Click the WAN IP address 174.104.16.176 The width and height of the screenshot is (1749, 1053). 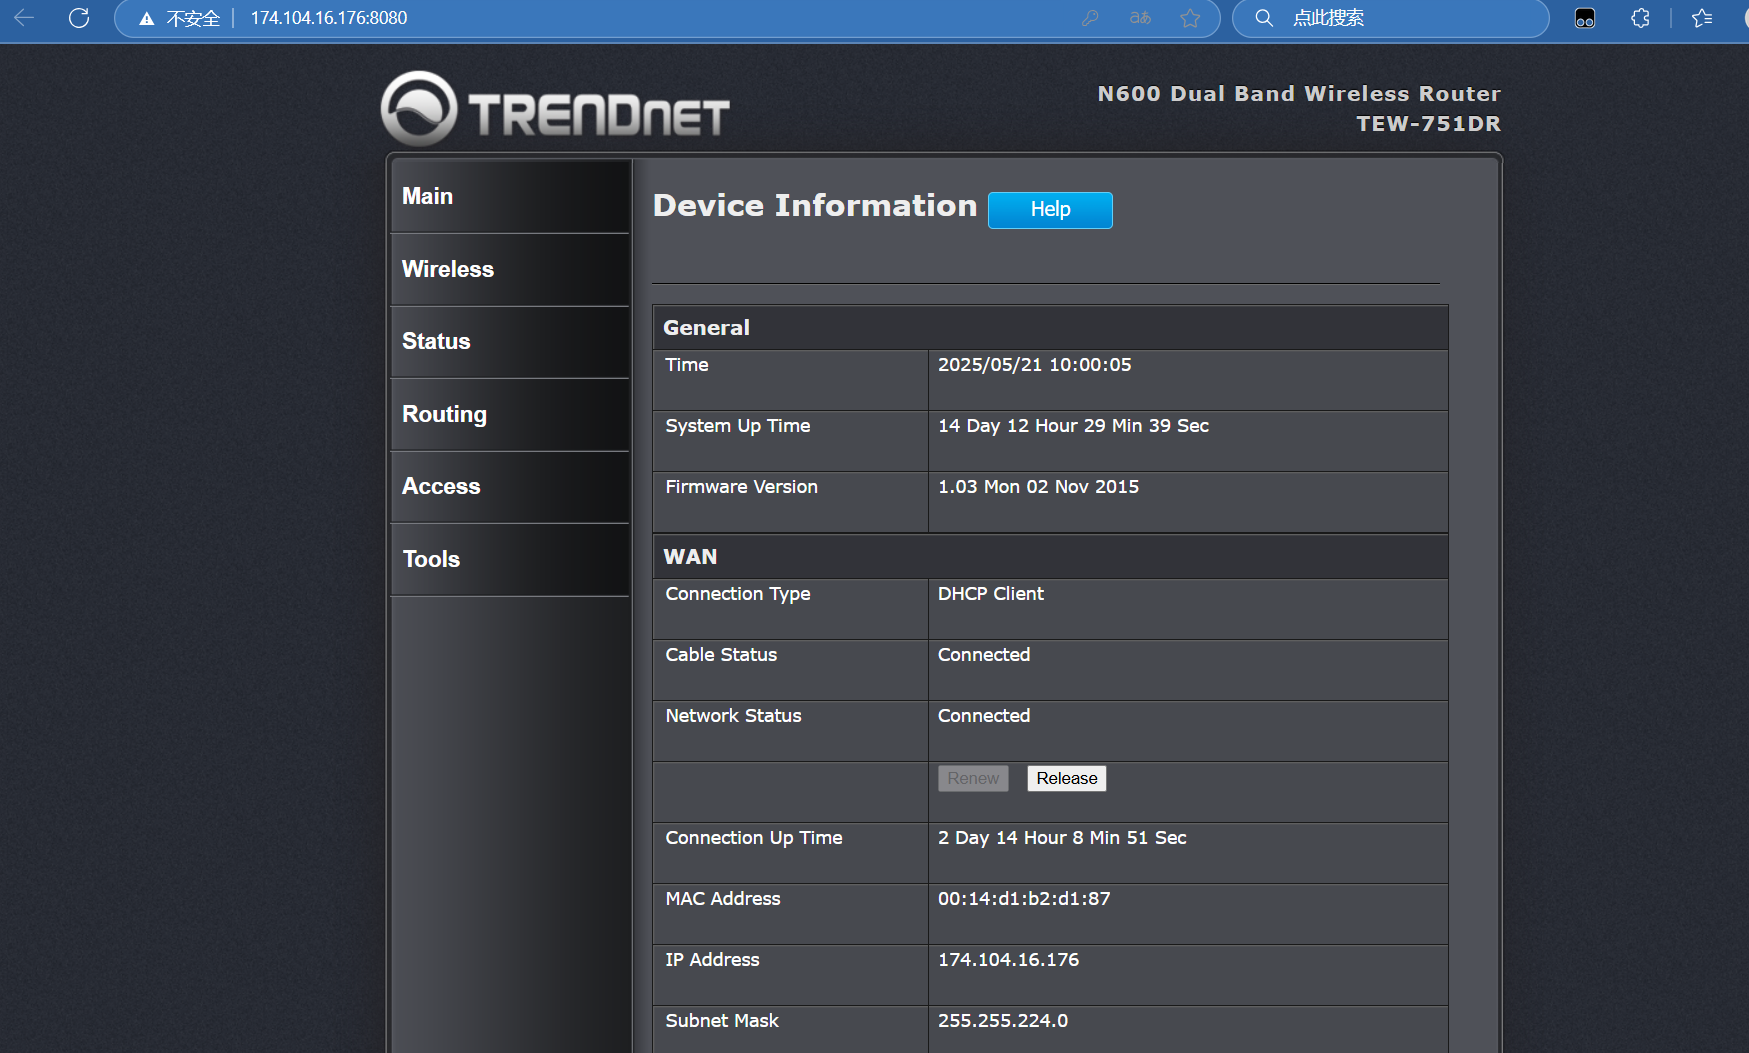click(x=1008, y=960)
